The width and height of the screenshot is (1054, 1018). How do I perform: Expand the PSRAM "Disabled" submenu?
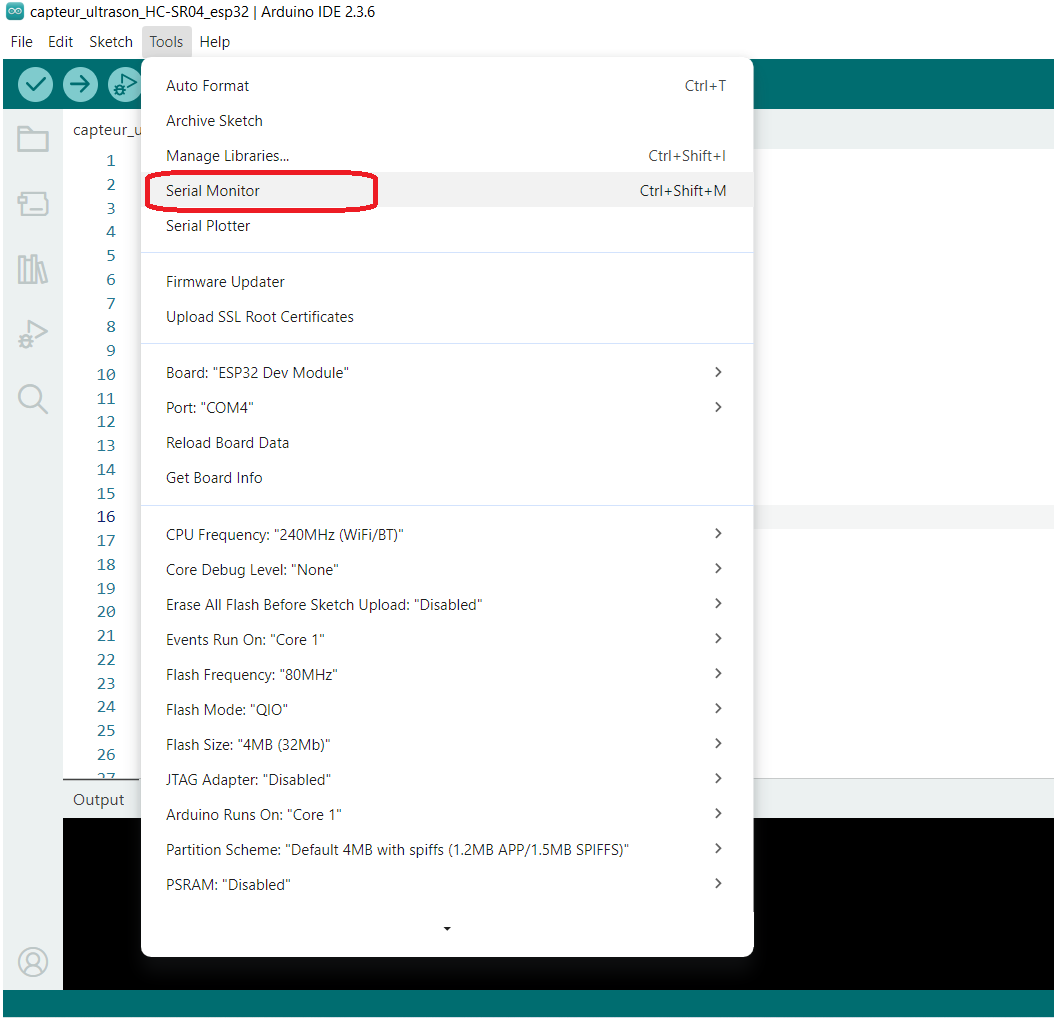point(447,884)
